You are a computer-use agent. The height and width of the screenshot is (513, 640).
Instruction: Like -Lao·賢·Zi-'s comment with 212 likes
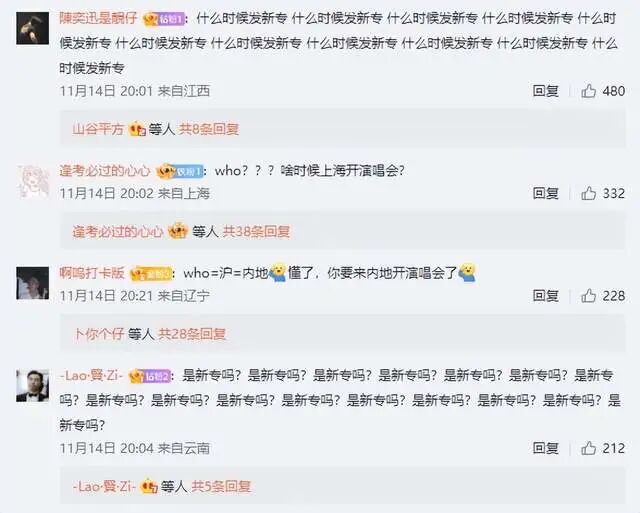click(x=588, y=448)
